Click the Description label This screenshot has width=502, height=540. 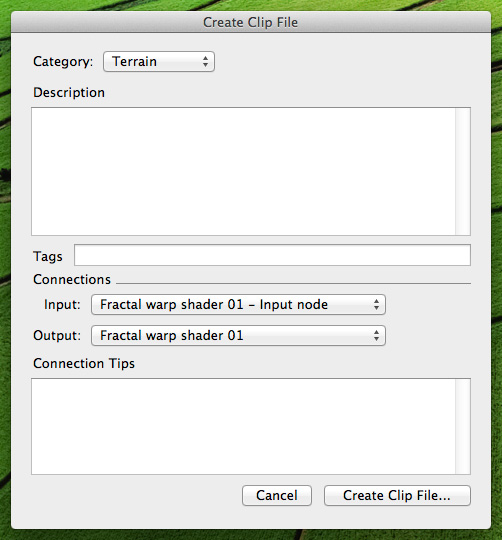click(69, 93)
